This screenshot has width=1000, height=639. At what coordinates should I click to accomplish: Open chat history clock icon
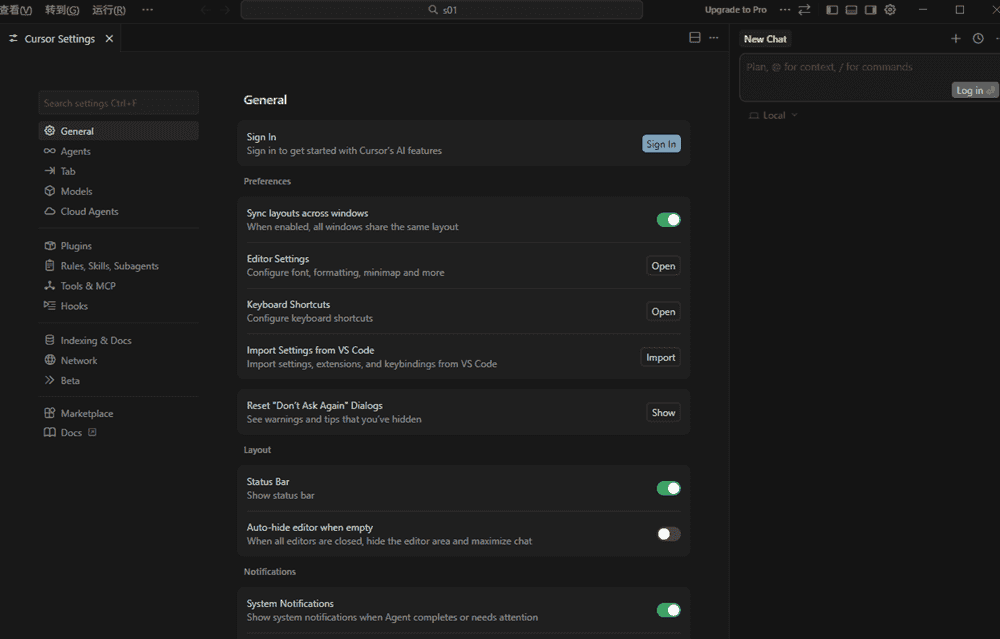click(x=978, y=39)
